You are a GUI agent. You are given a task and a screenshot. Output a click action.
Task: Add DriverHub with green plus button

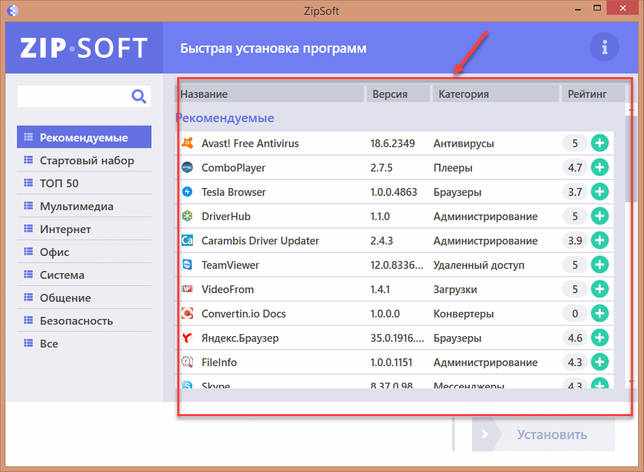(x=600, y=216)
